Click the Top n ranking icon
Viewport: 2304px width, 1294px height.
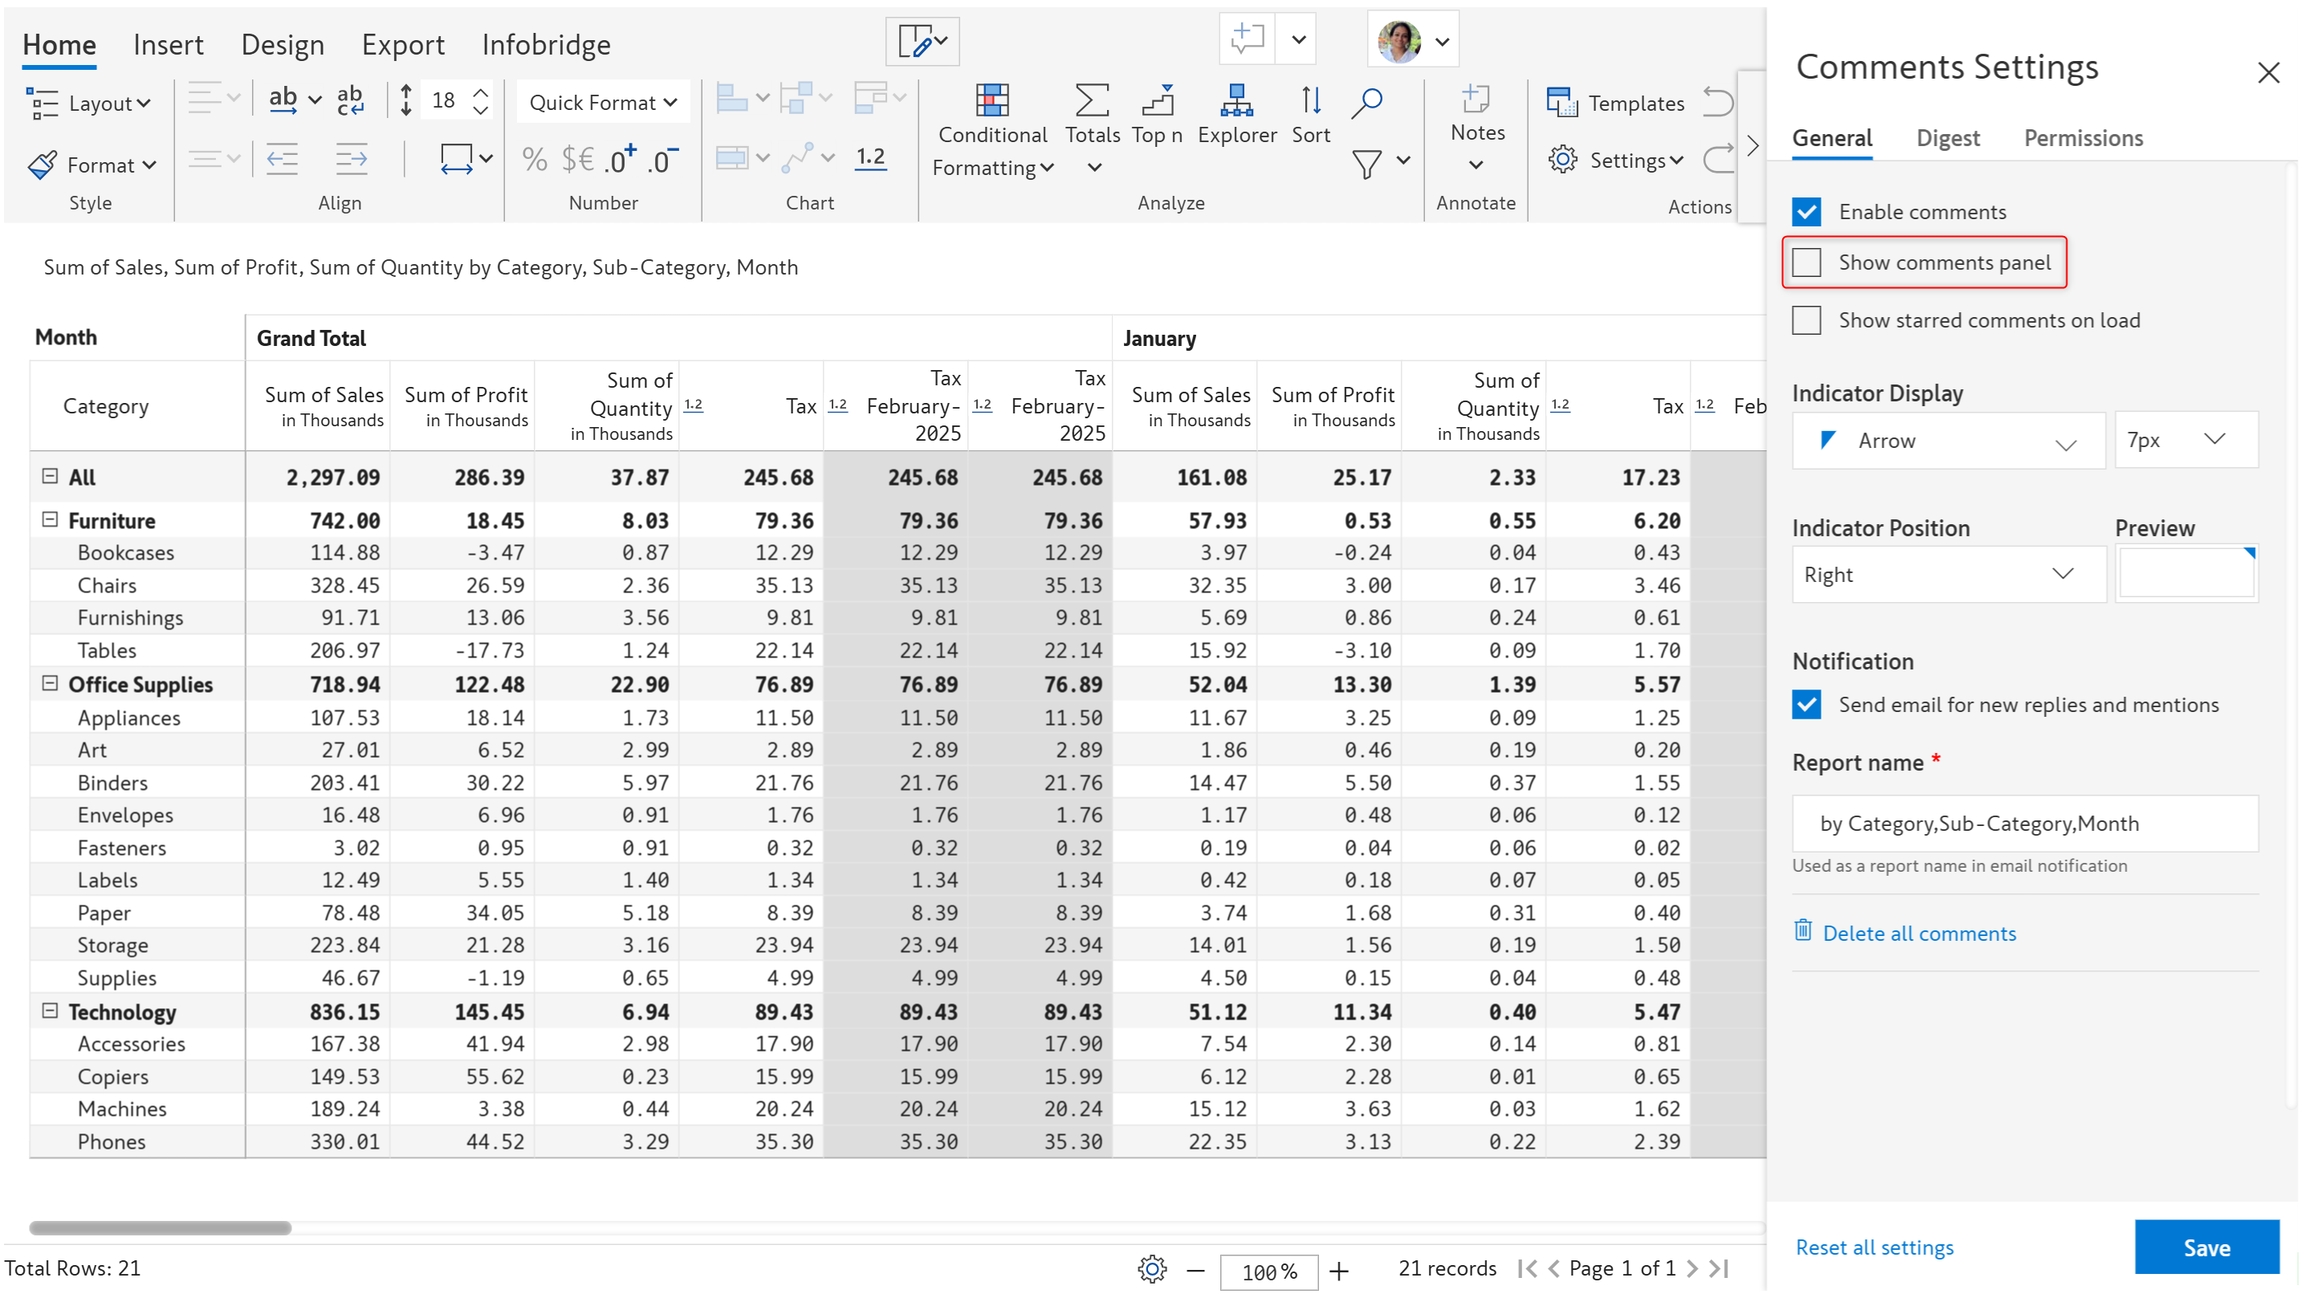[x=1157, y=101]
